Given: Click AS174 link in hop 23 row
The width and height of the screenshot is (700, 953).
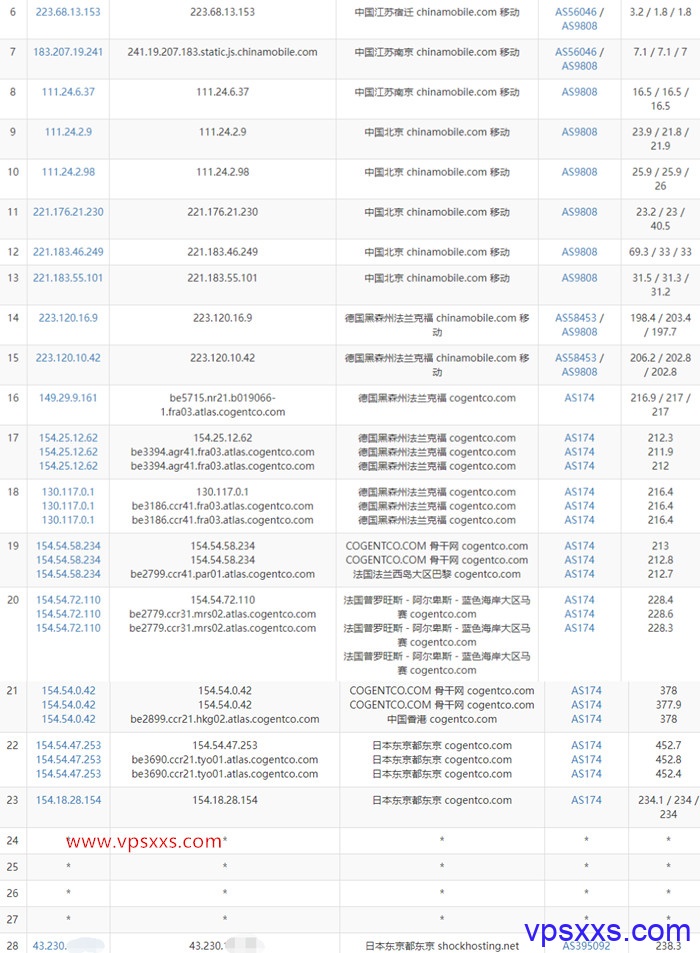Looking at the screenshot, I should (586, 800).
